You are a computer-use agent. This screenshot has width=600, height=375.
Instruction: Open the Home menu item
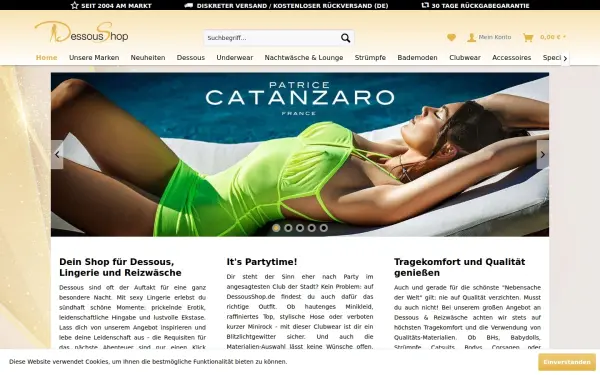click(x=47, y=58)
